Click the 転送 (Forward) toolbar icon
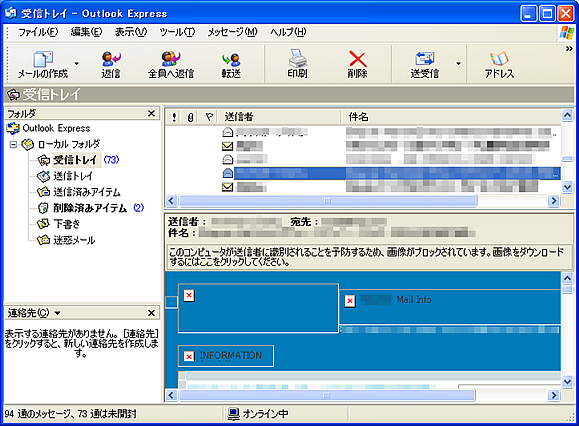 click(231, 59)
